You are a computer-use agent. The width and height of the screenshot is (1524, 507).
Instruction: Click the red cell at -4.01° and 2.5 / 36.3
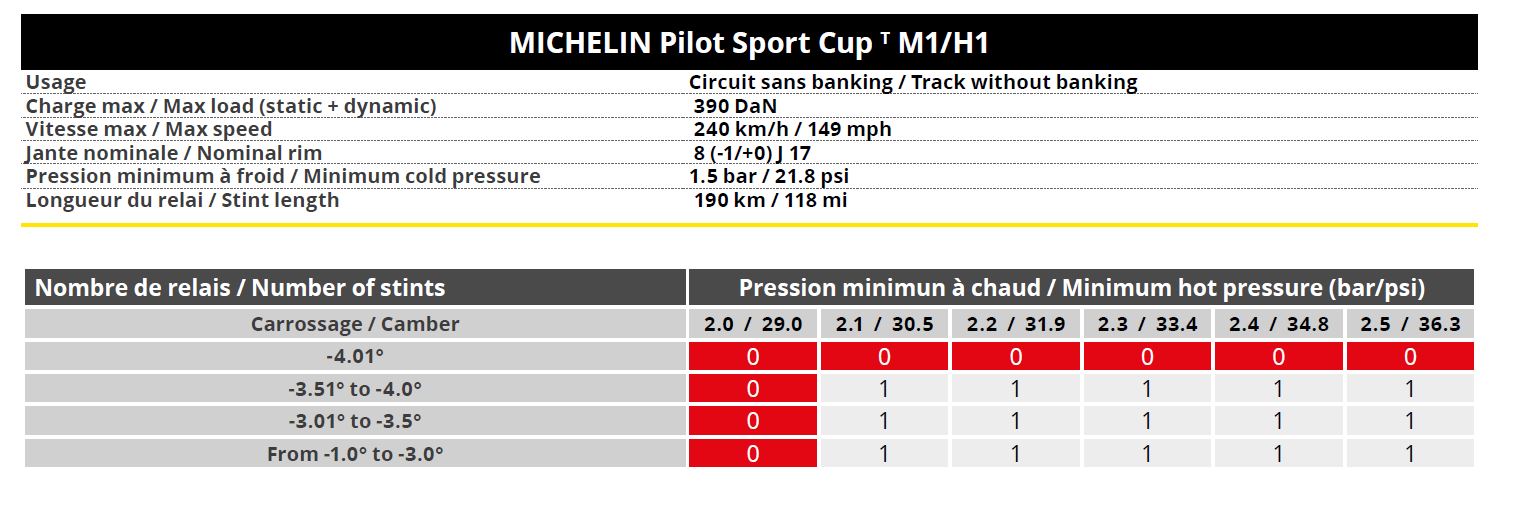(x=1410, y=356)
